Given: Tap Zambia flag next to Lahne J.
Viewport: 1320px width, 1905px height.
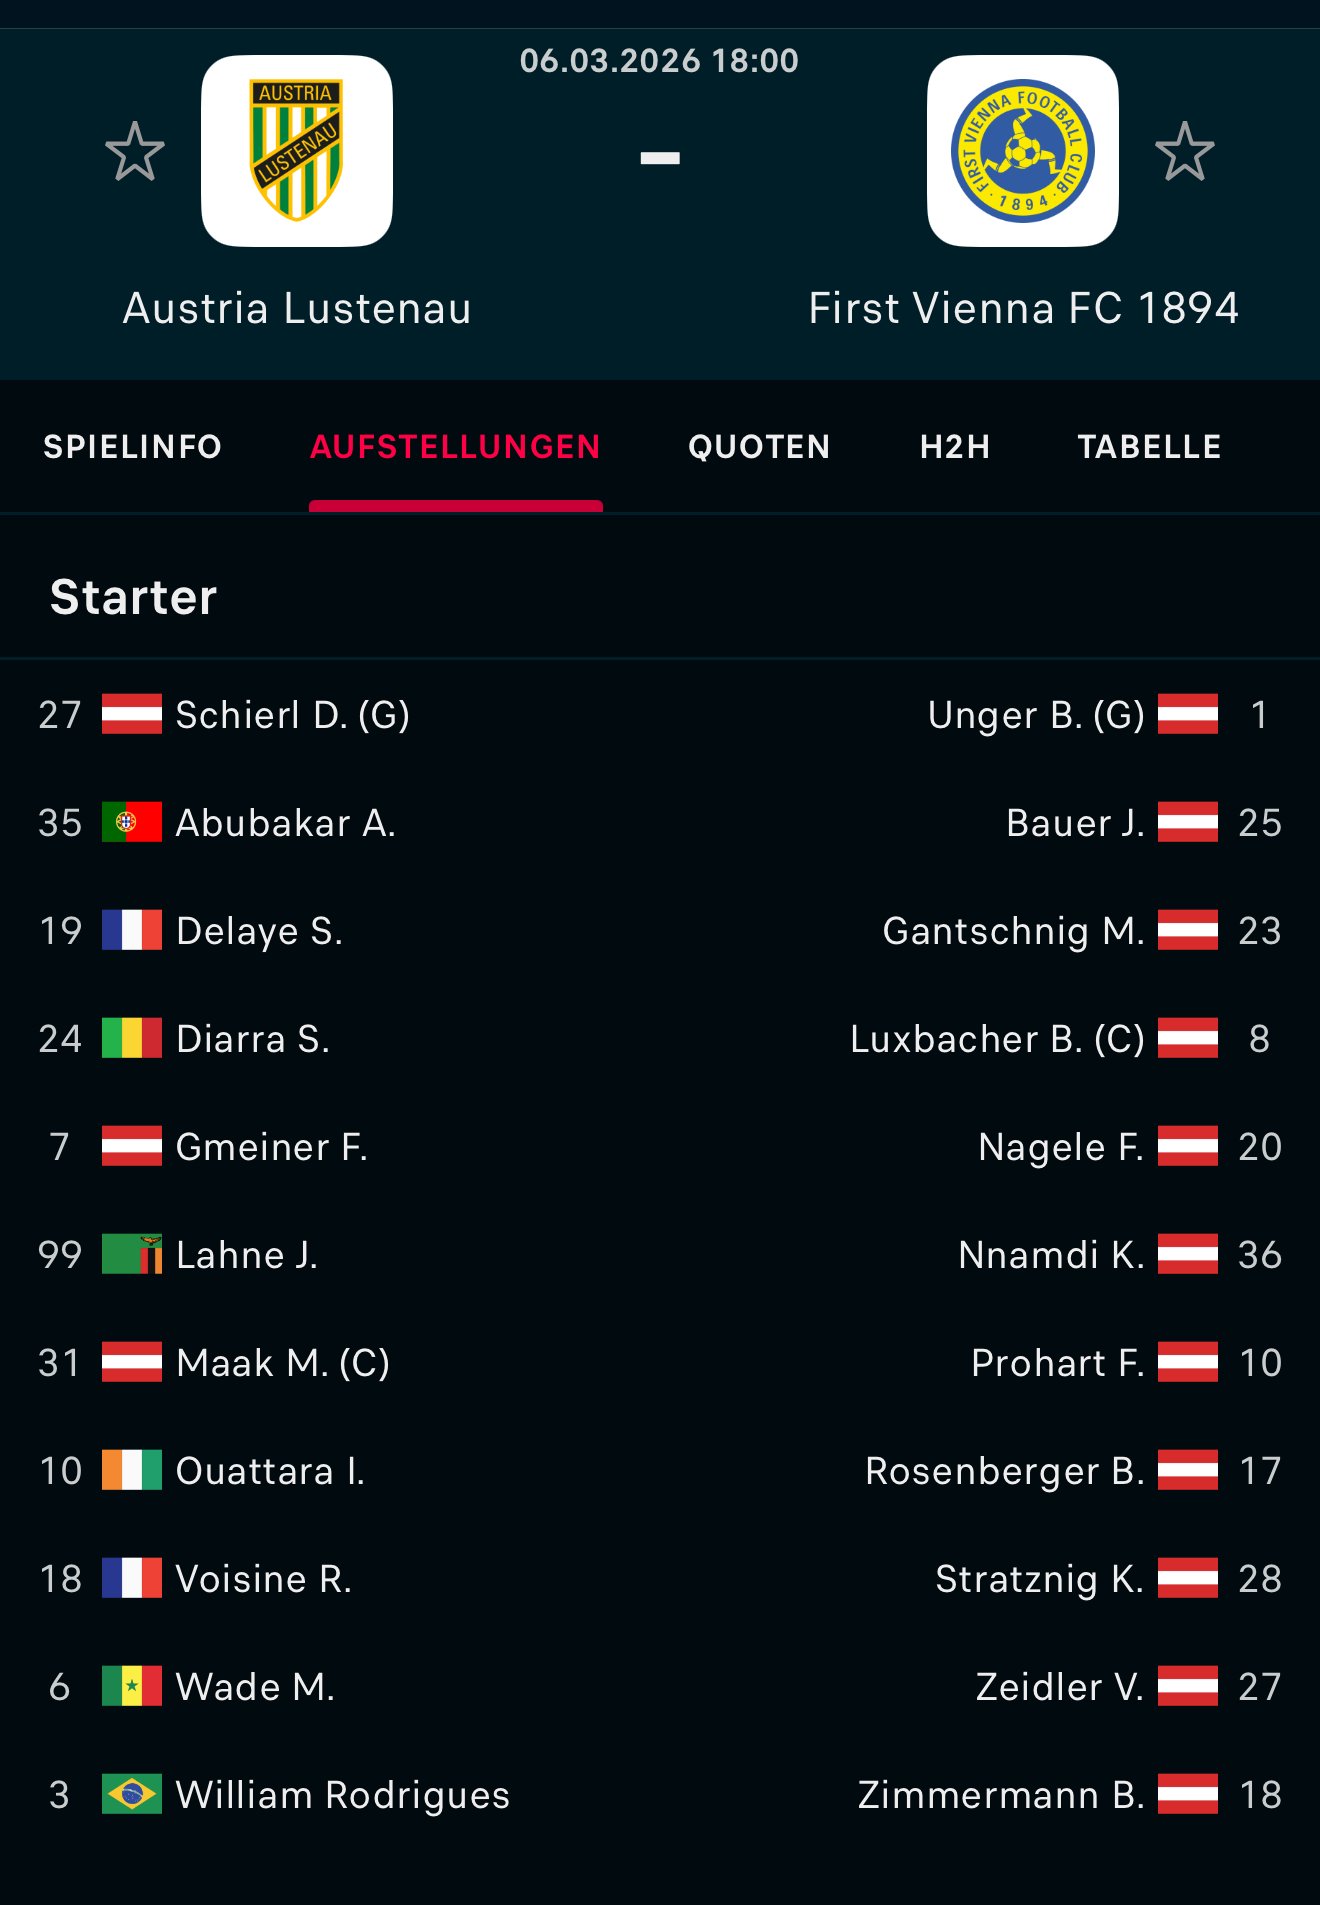Looking at the screenshot, I should (x=131, y=1254).
